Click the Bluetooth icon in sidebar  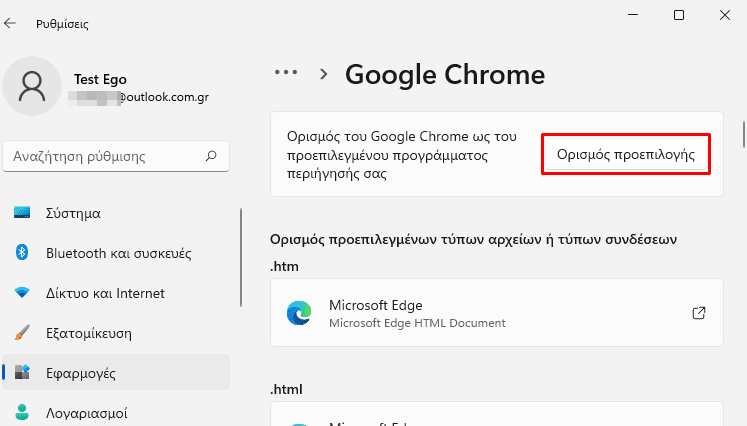[22, 252]
